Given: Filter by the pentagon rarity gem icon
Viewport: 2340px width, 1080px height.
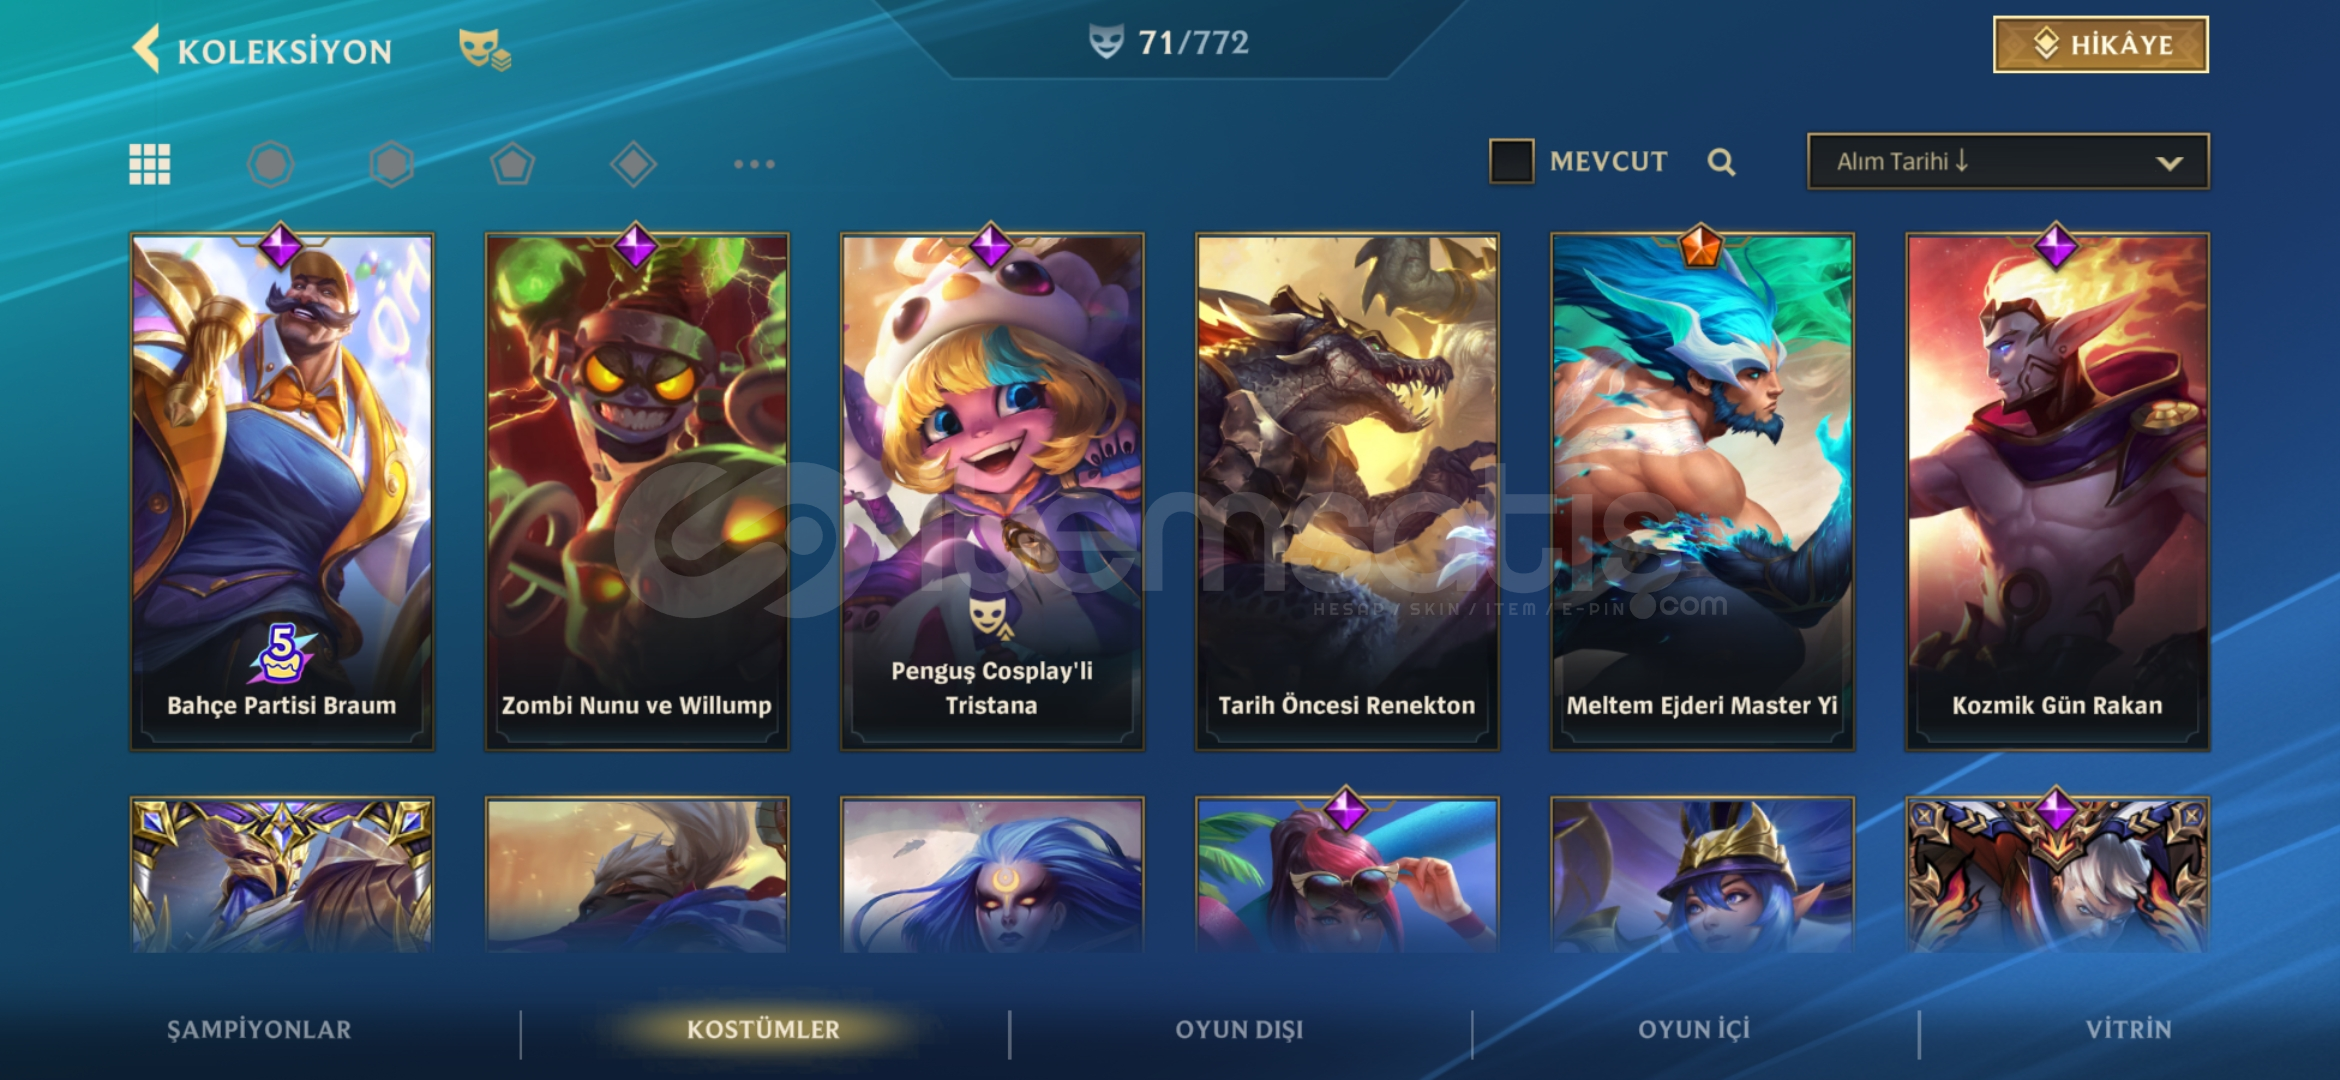Looking at the screenshot, I should point(512,164).
